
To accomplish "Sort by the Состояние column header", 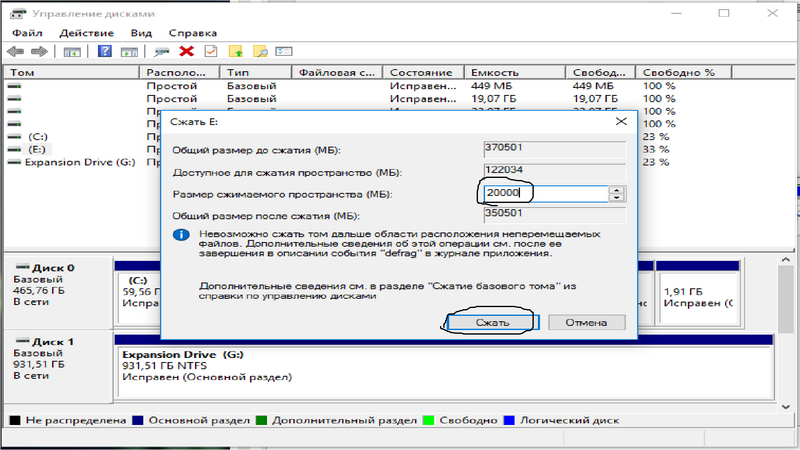I will 423,72.
